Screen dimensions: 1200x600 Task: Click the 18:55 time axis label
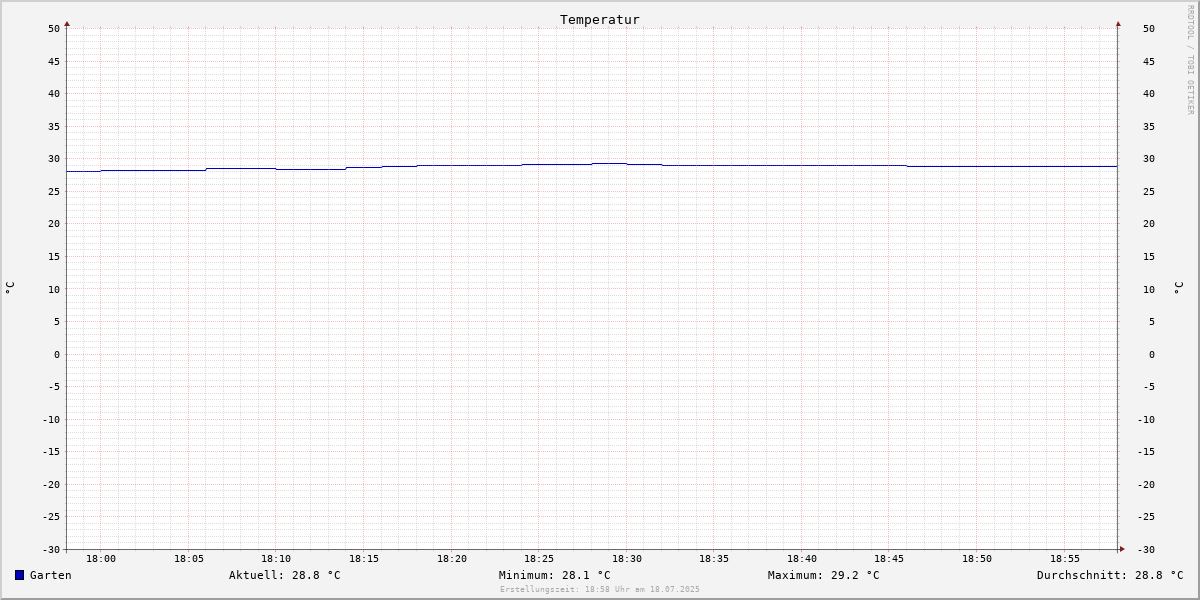click(1065, 559)
